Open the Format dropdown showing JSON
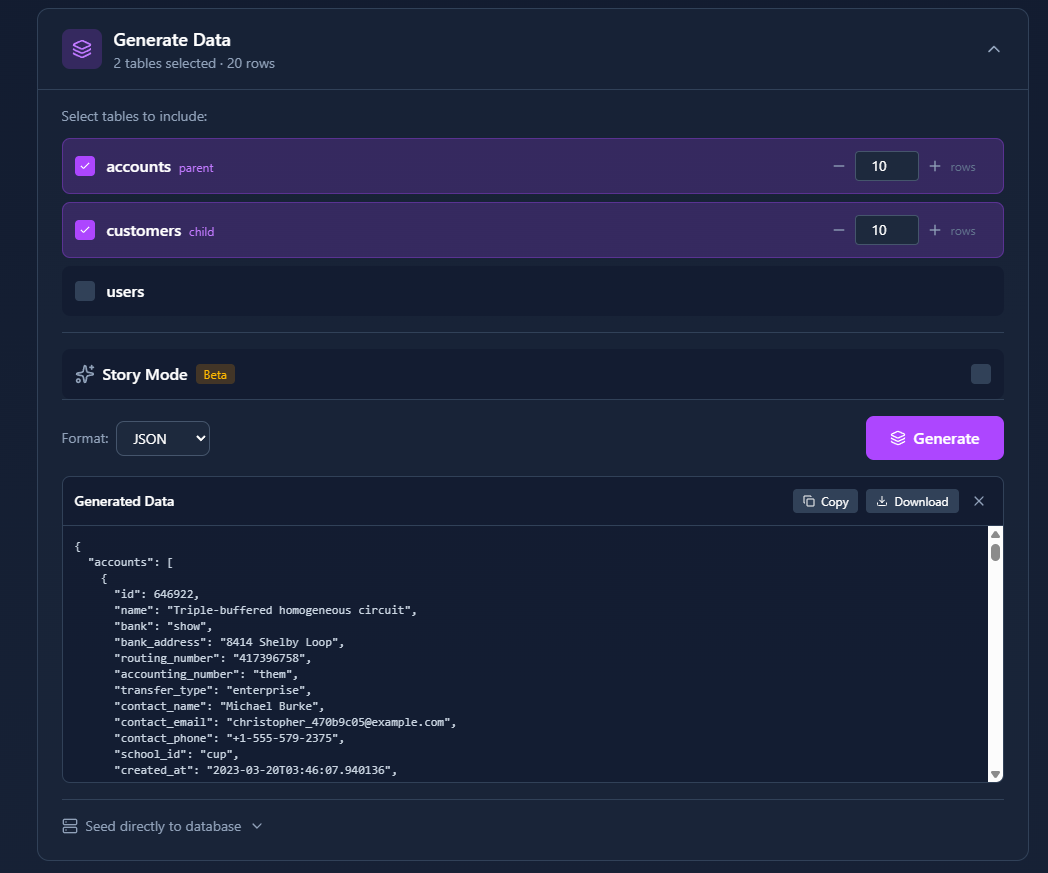The height and width of the screenshot is (873, 1048). (x=162, y=438)
